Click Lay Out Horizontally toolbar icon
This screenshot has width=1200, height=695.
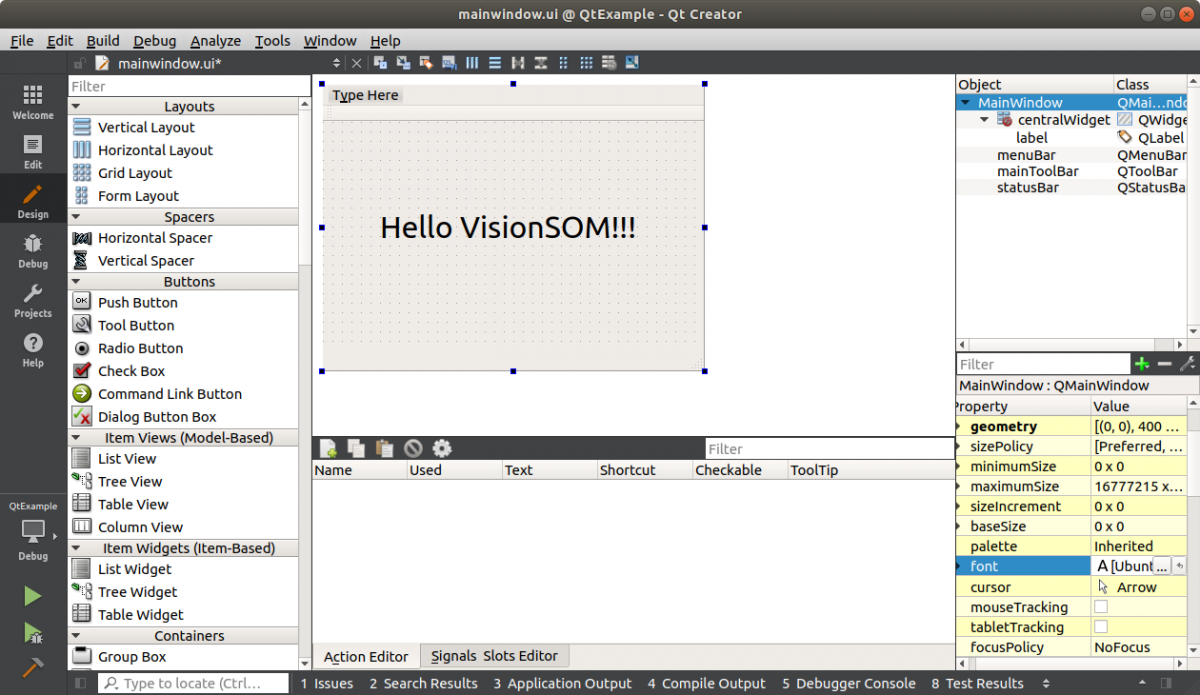pos(473,63)
